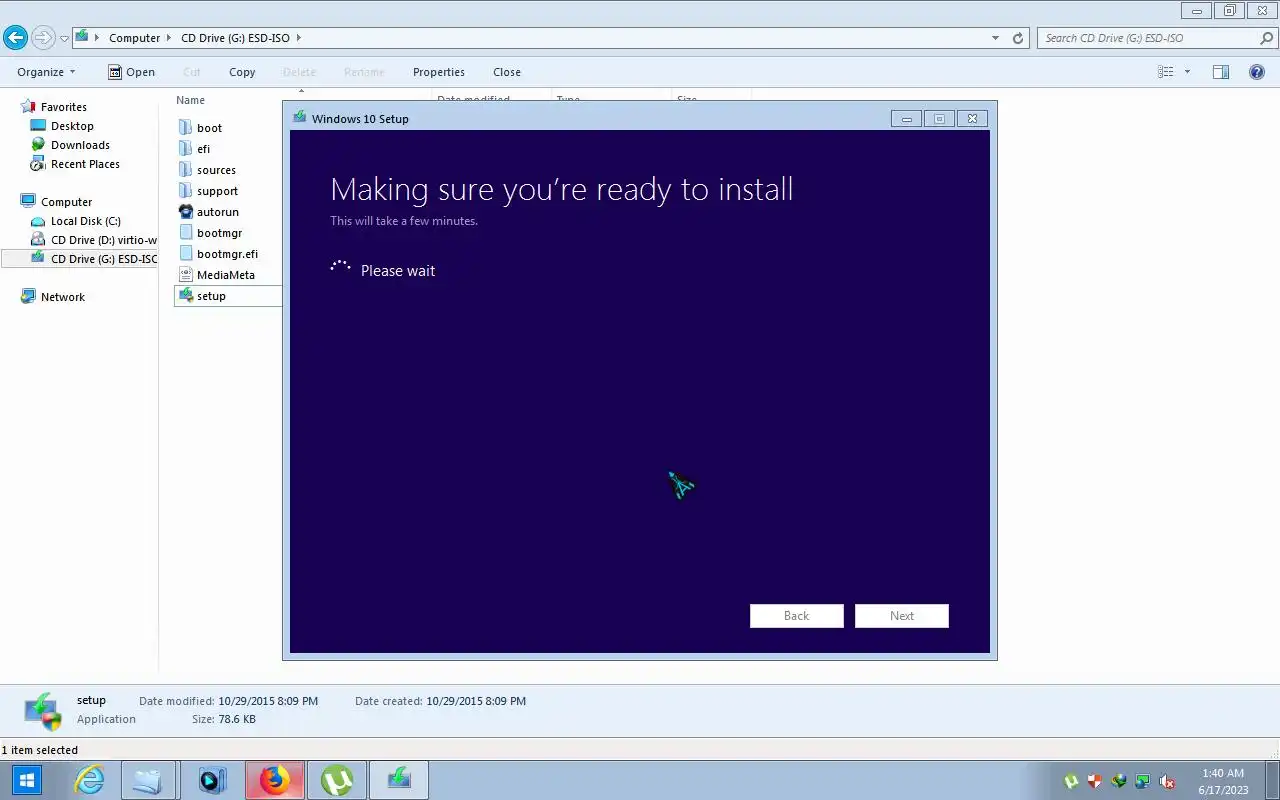1280x800 pixels.
Task: Open Firefox from taskbar
Action: 275,780
